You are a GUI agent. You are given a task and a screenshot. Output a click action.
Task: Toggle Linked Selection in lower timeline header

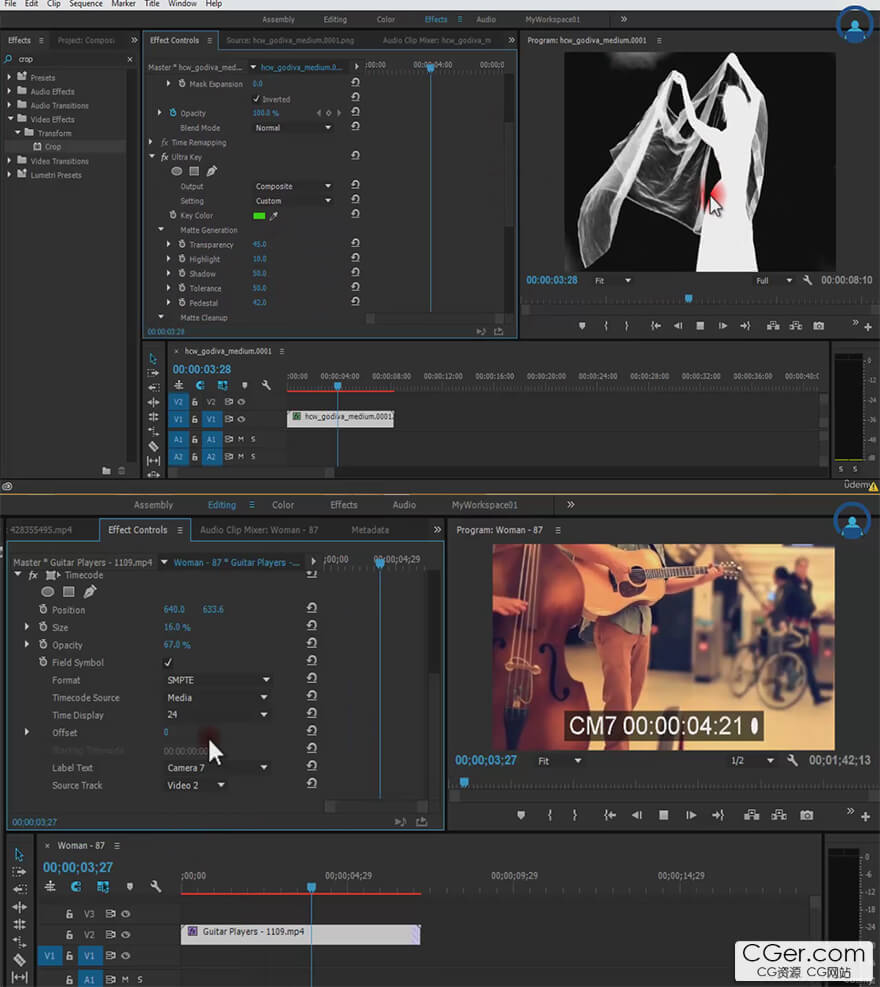[103, 887]
